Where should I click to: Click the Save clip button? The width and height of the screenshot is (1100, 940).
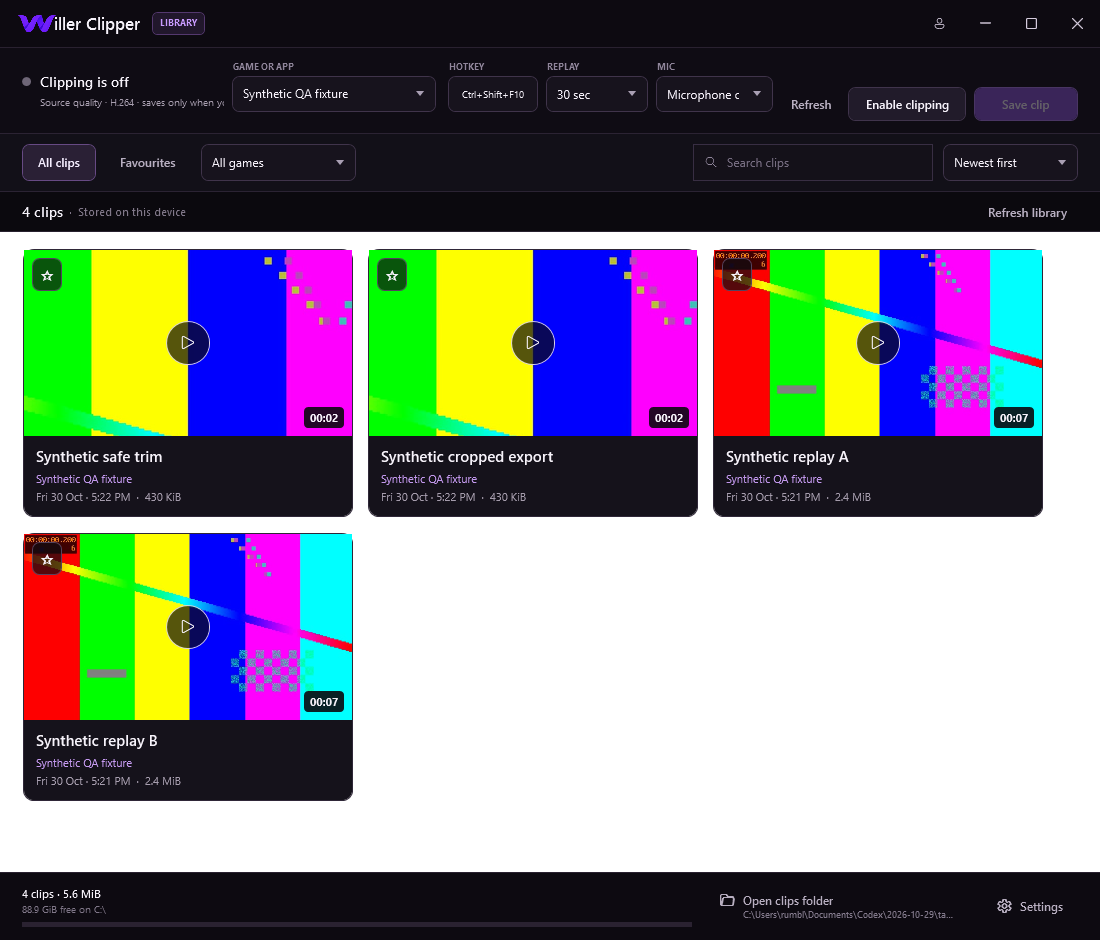[1026, 105]
